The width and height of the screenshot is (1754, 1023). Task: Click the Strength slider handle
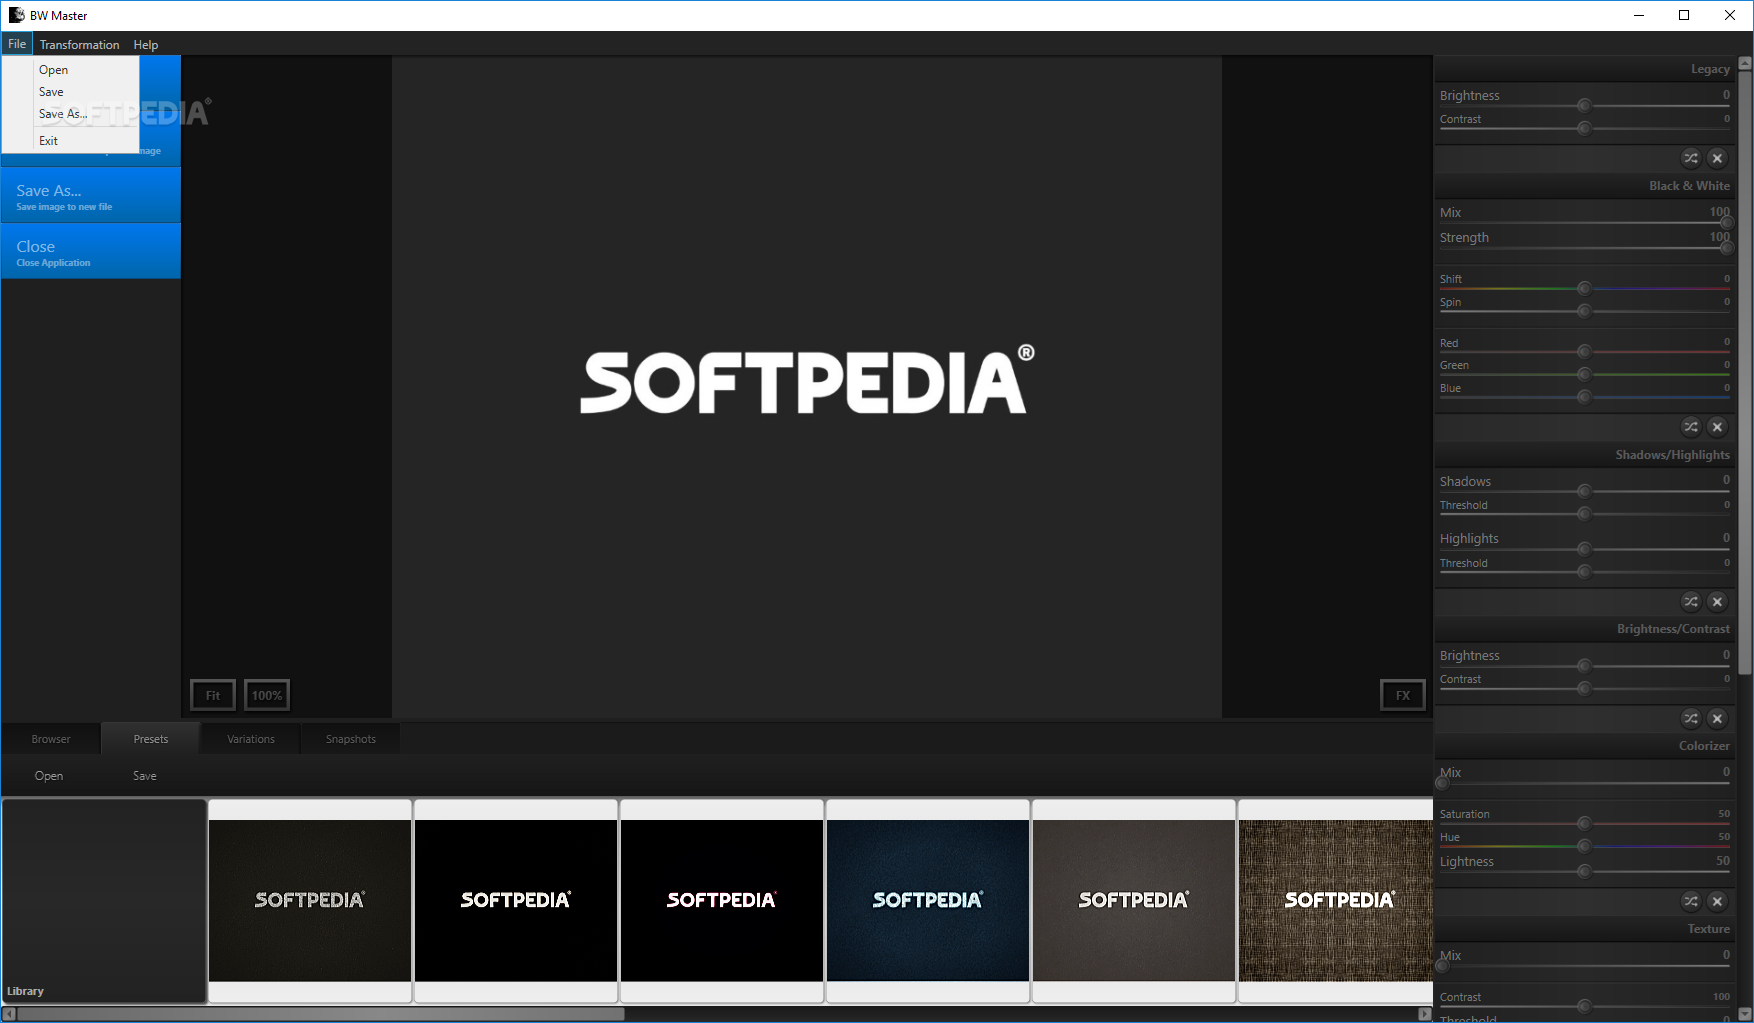[x=1727, y=247]
